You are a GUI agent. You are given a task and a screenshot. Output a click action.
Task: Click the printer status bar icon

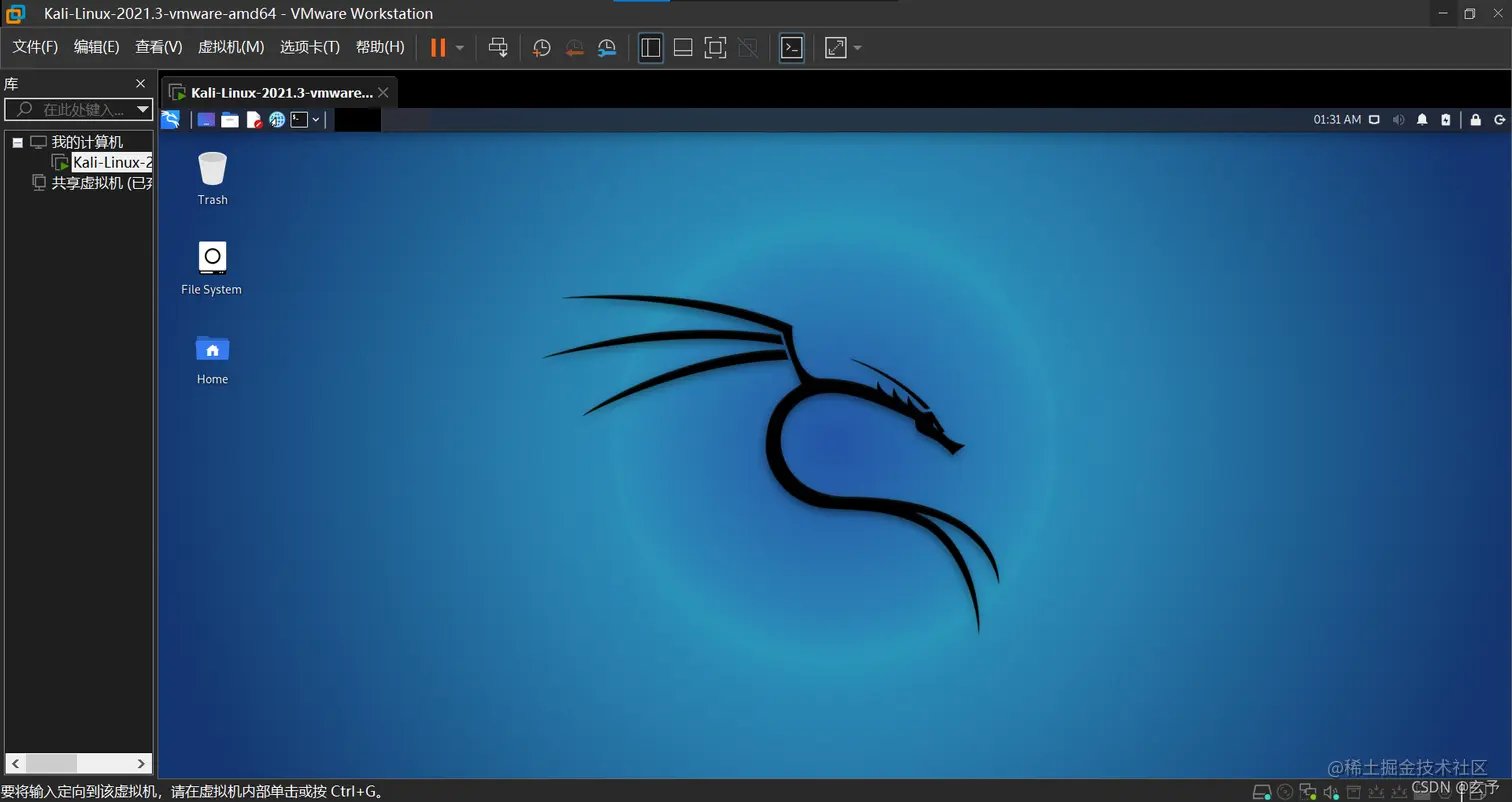point(1354,792)
